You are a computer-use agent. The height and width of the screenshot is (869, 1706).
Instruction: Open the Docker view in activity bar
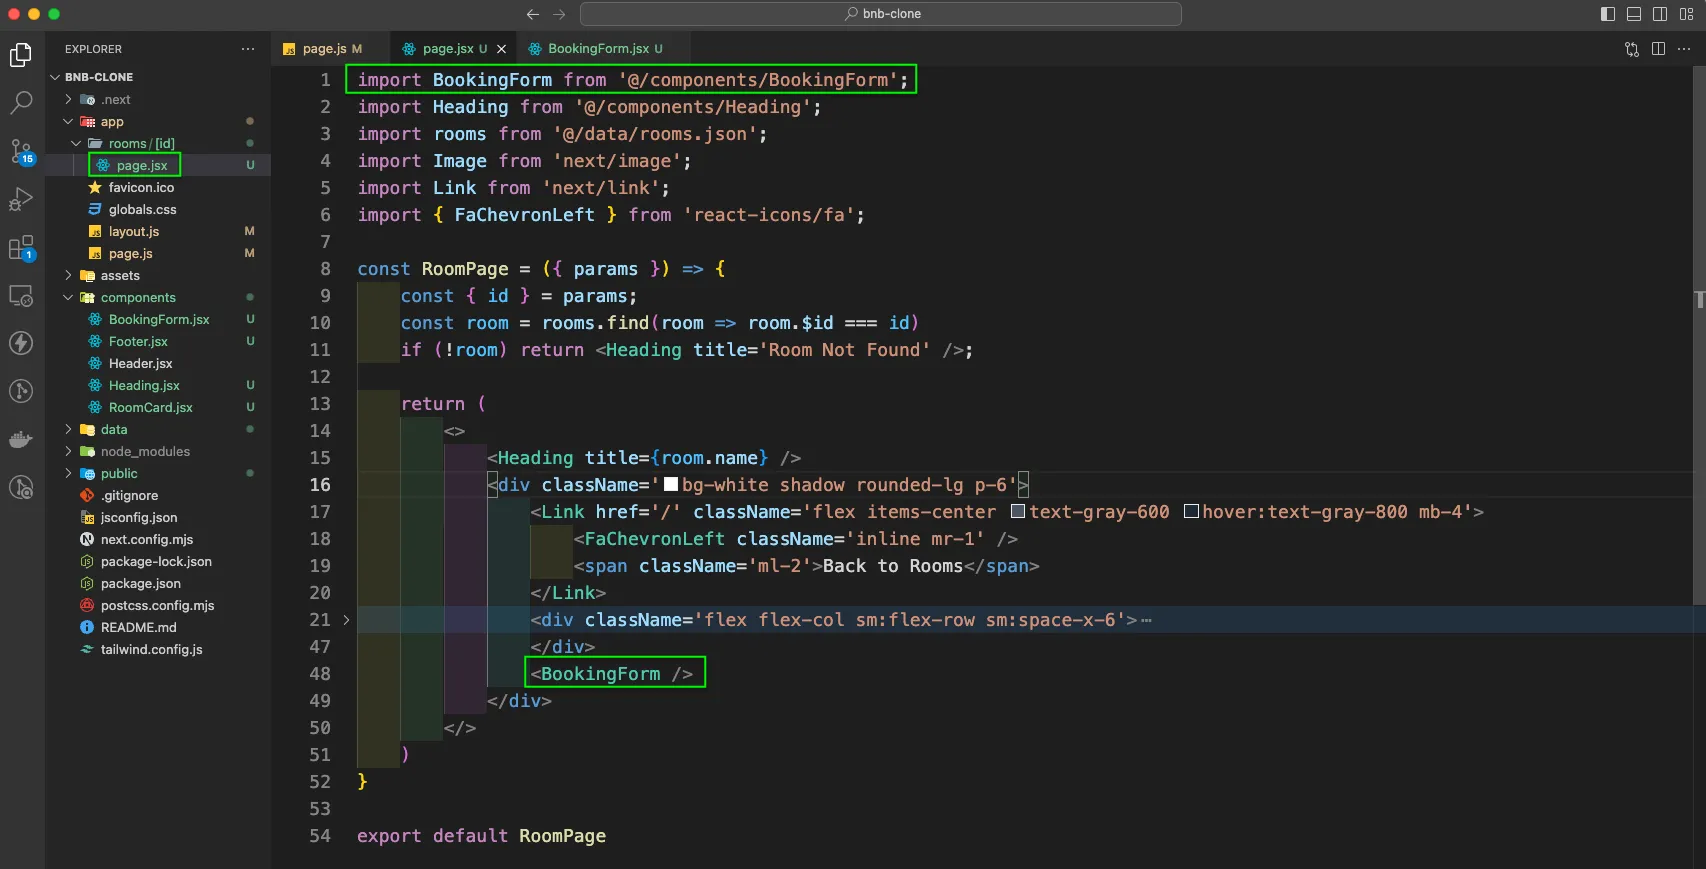(x=21, y=439)
